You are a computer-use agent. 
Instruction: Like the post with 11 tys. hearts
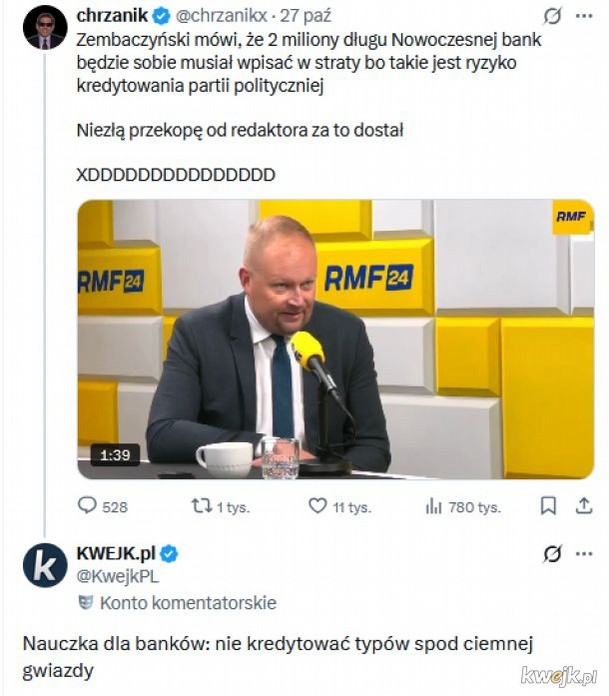318,507
